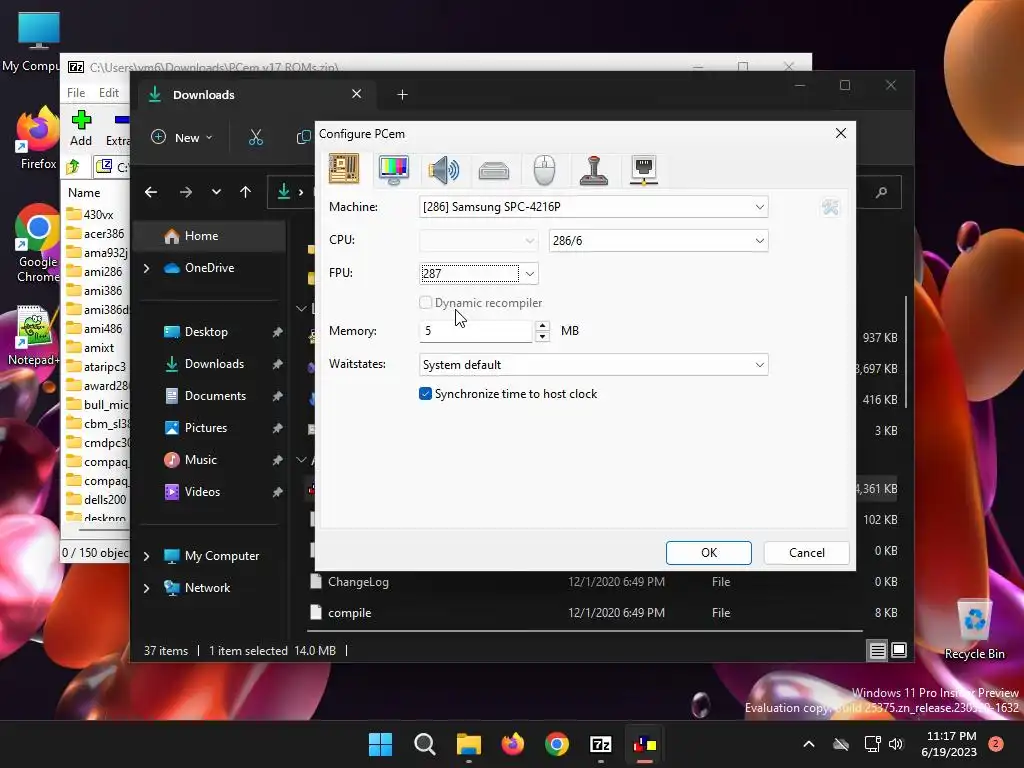This screenshot has height=768, width=1024.
Task: Expand OneDrive in Explorer sidebar
Action: point(146,268)
